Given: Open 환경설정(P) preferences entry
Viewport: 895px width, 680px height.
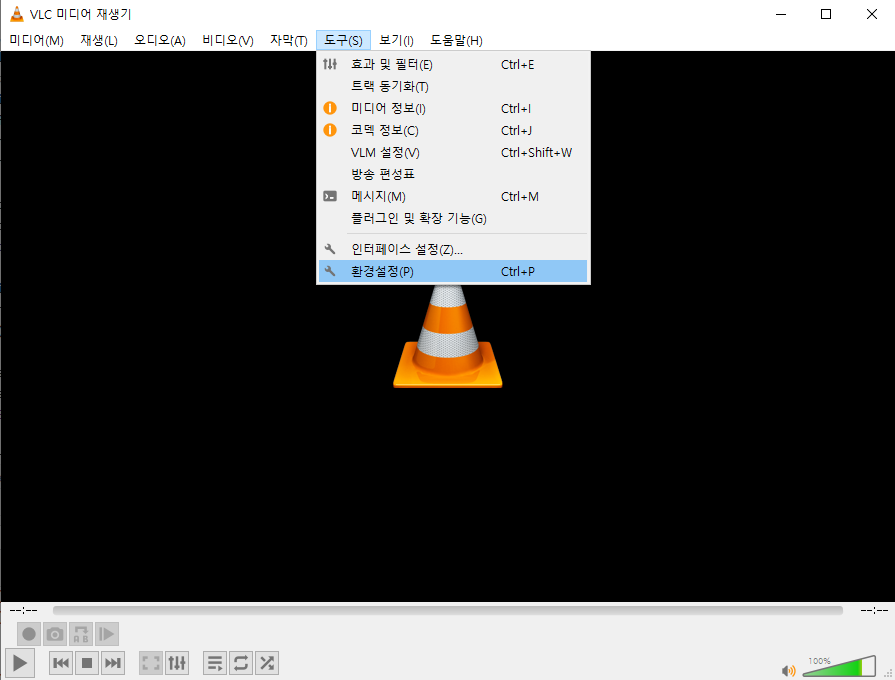Looking at the screenshot, I should 453,271.
